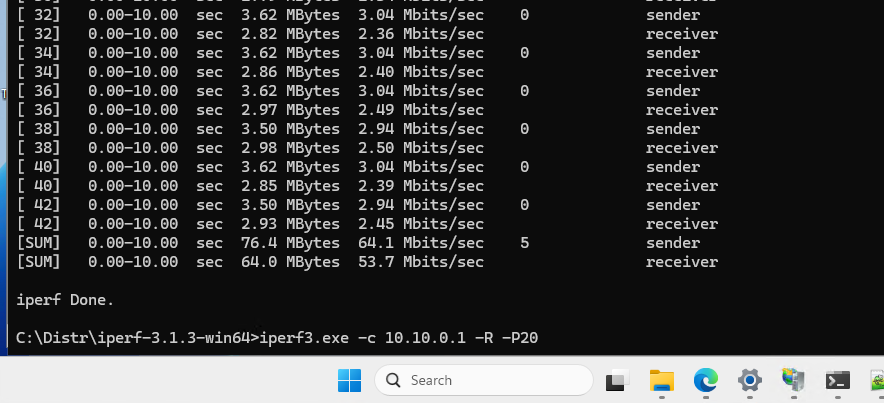Image resolution: width=884 pixels, height=403 pixels.
Task: Open the Settings gear app in taskbar
Action: pyautogui.click(x=750, y=380)
